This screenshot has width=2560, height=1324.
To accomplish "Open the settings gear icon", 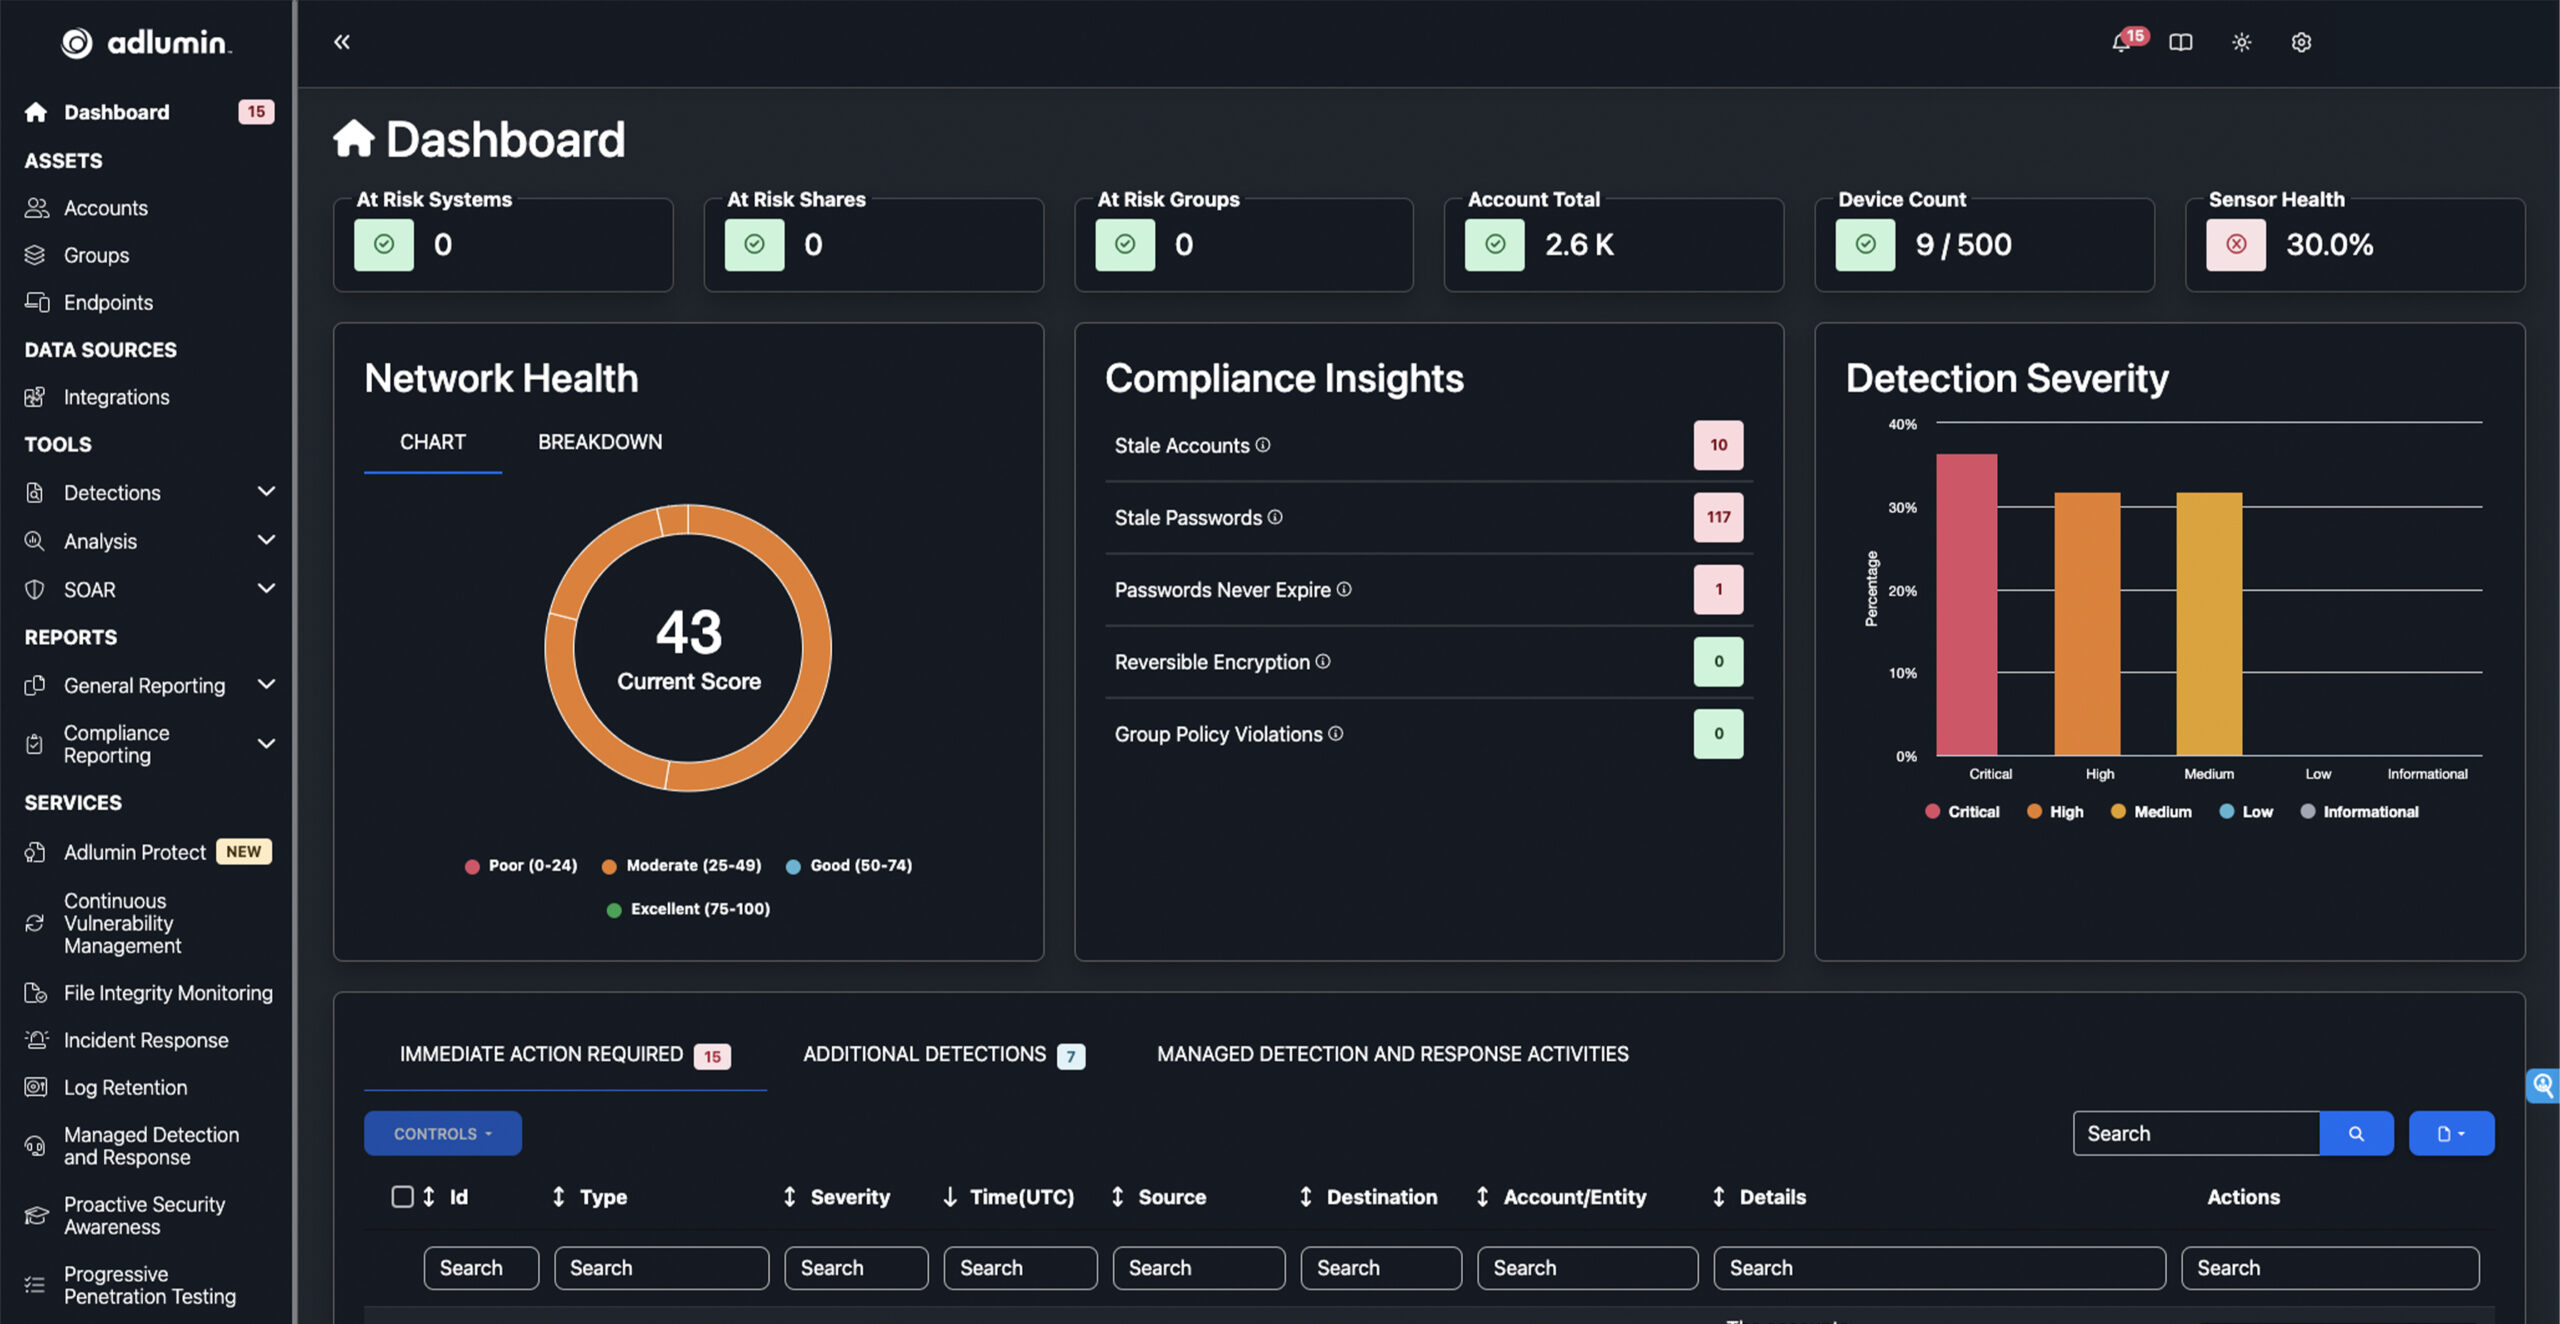I will [x=2301, y=42].
